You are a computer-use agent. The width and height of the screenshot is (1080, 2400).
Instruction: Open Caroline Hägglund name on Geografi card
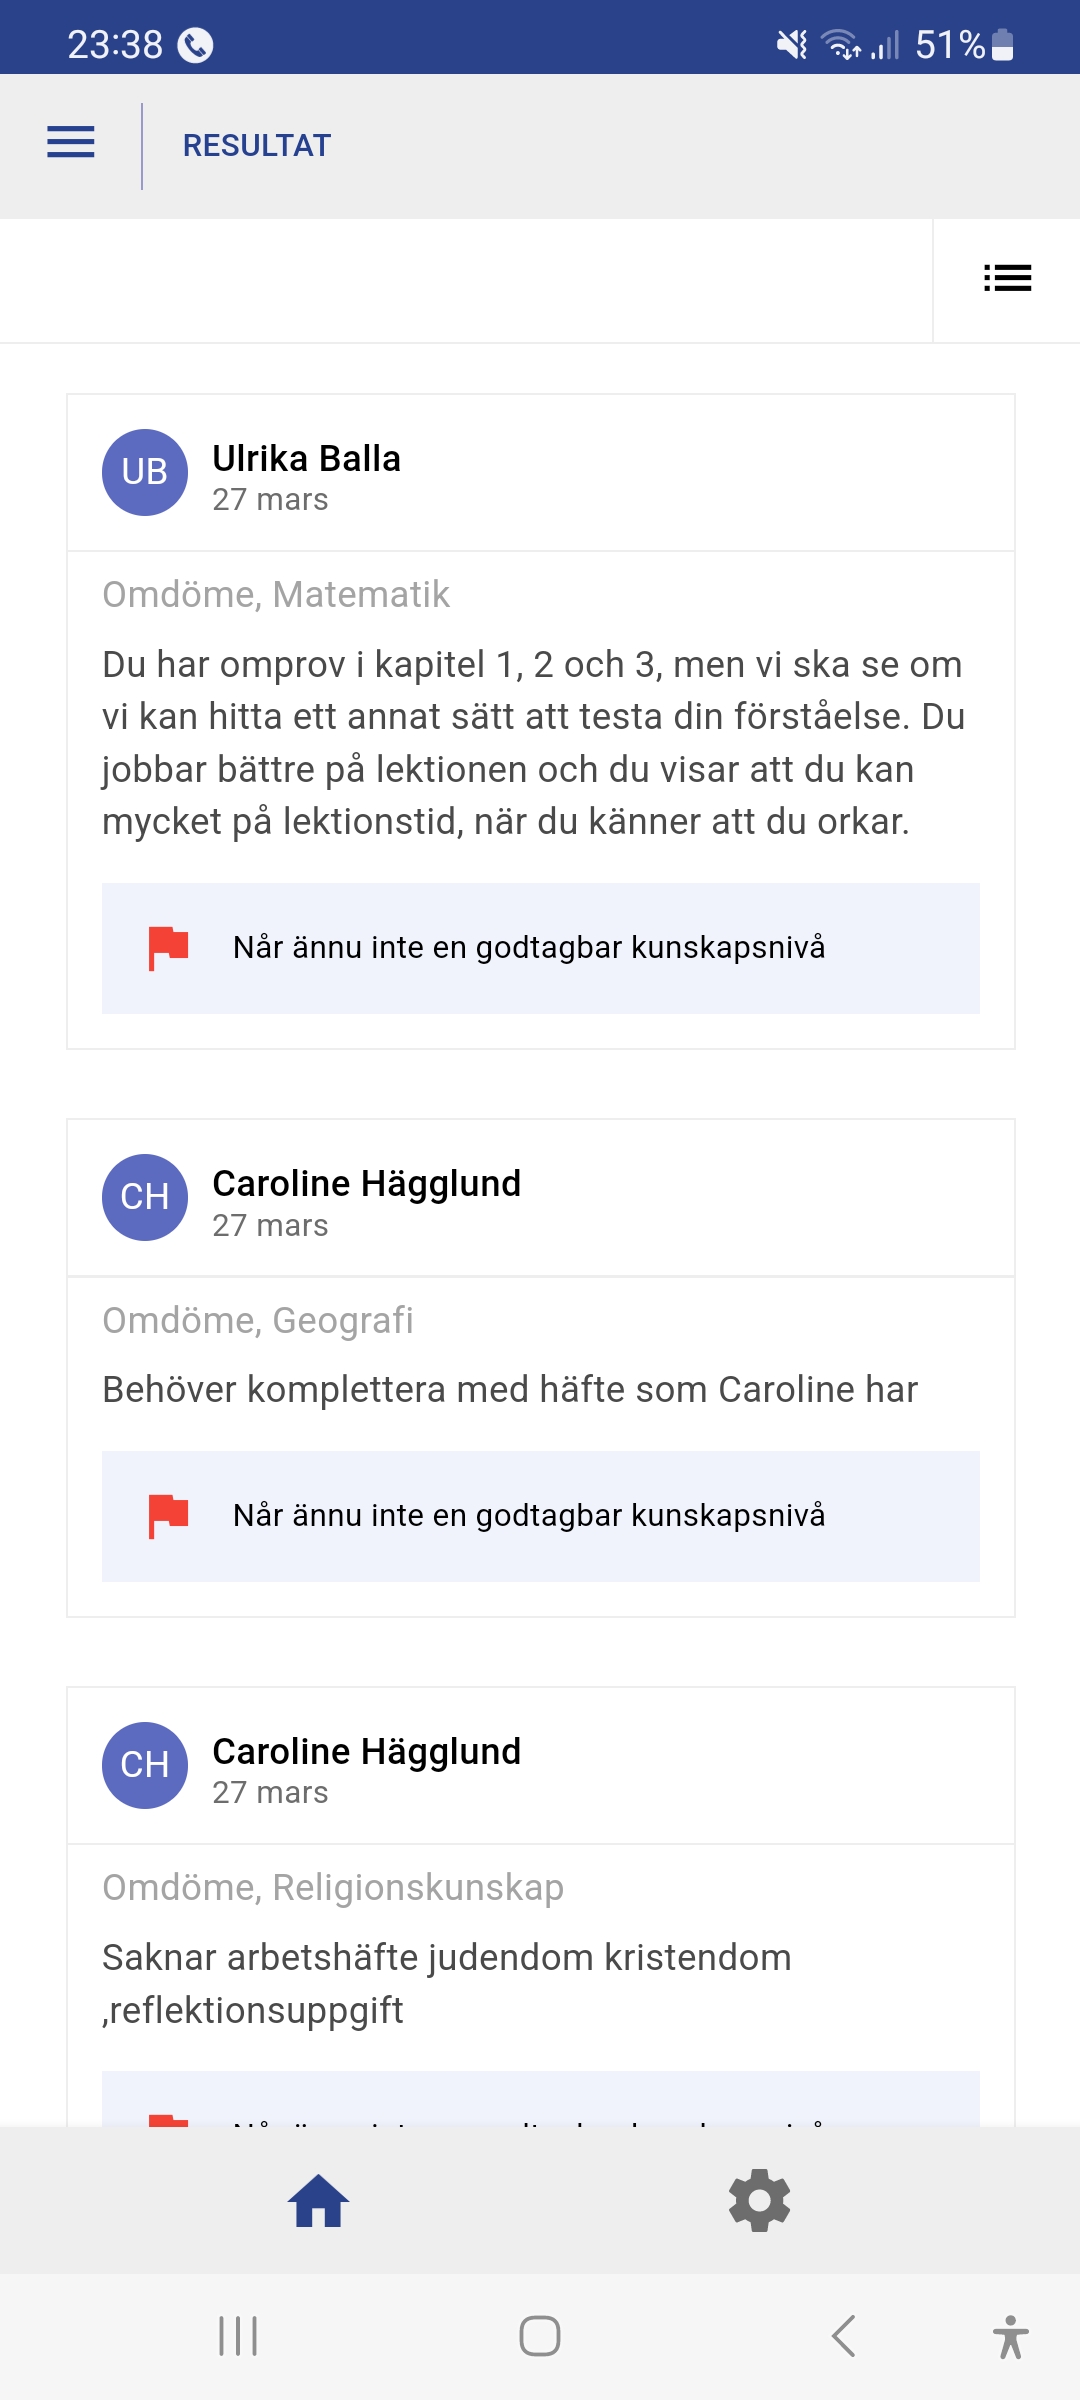[366, 1184]
